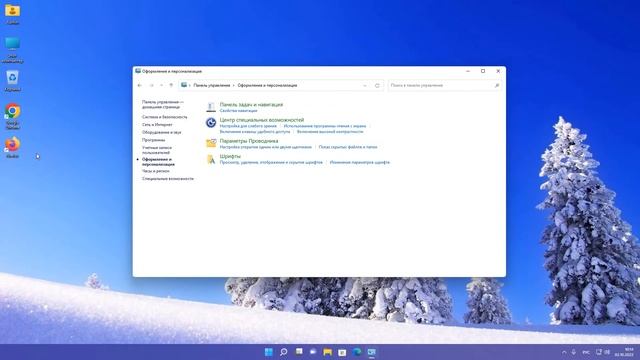This screenshot has height=360, width=640.
Task: Click the Control Panel icon in address bar
Action: pyautogui.click(x=184, y=85)
